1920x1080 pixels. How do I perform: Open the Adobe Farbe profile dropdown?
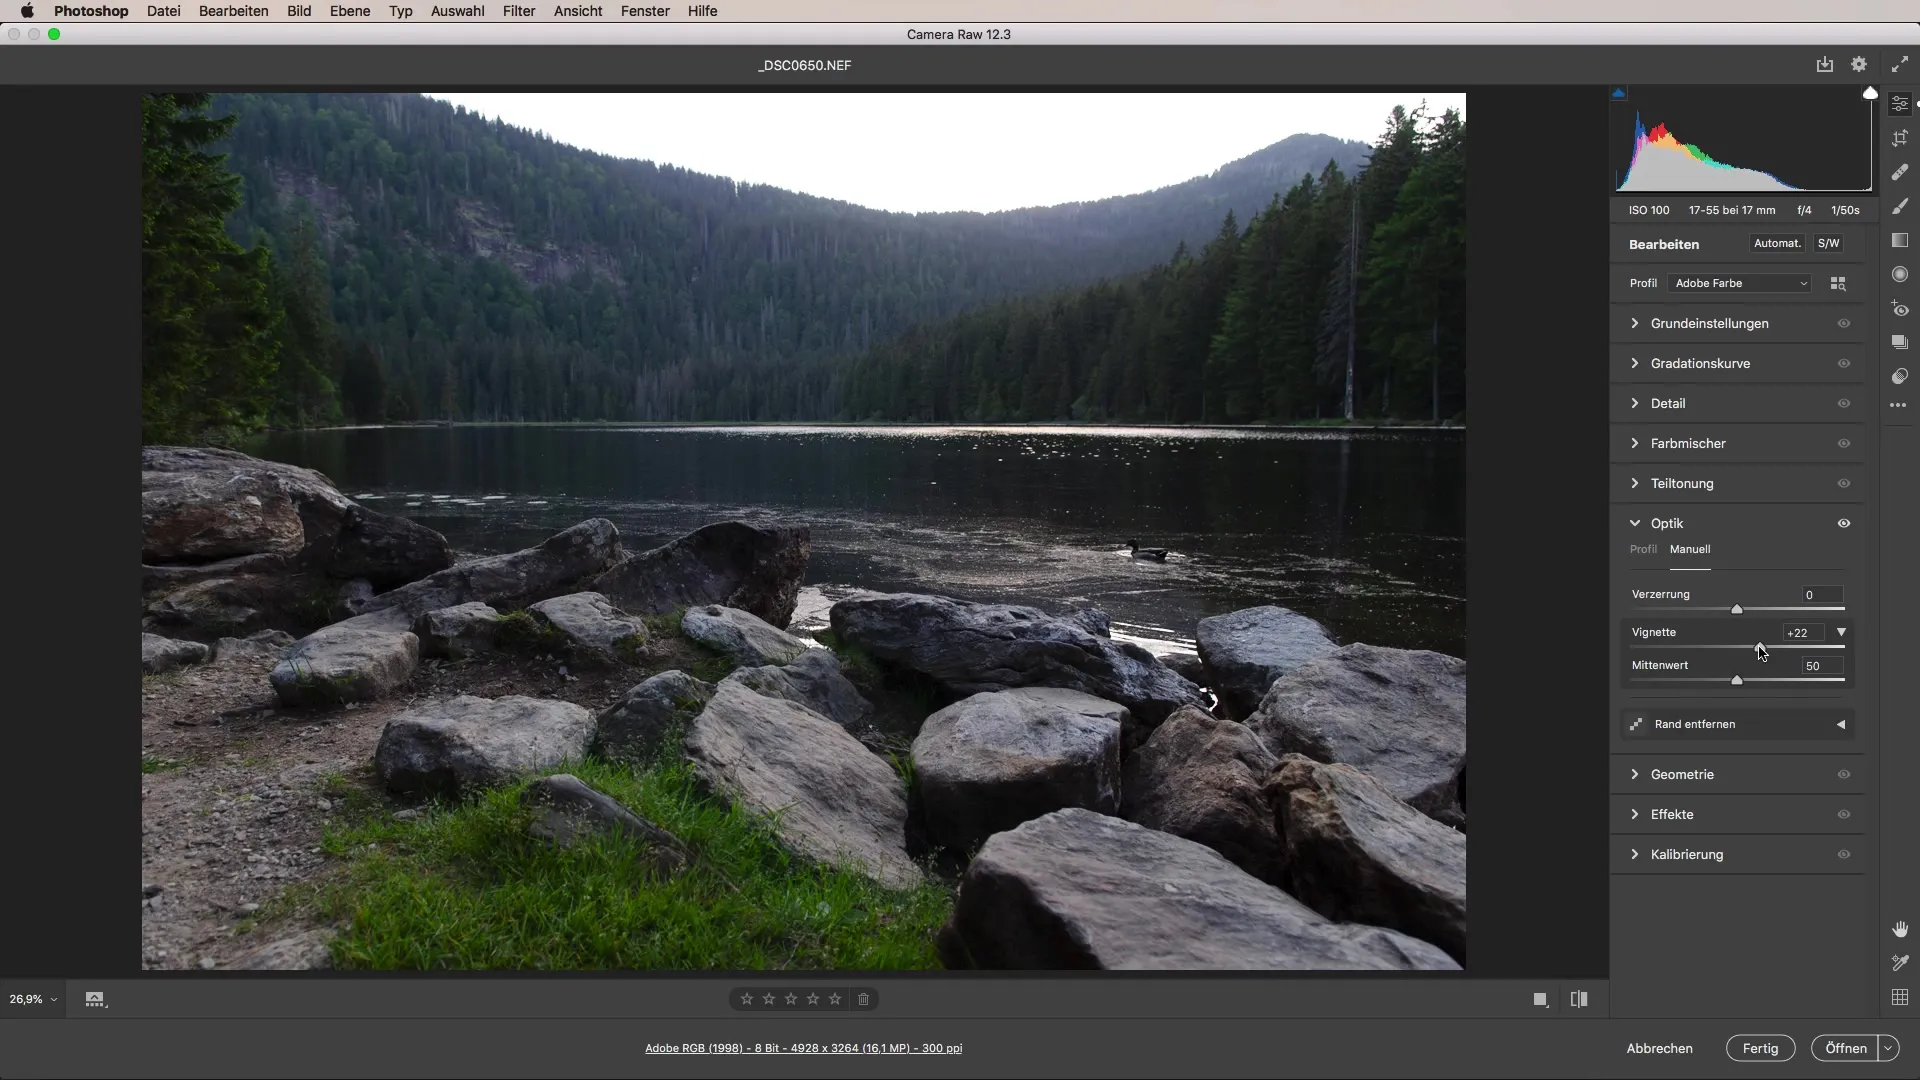[x=1740, y=284]
